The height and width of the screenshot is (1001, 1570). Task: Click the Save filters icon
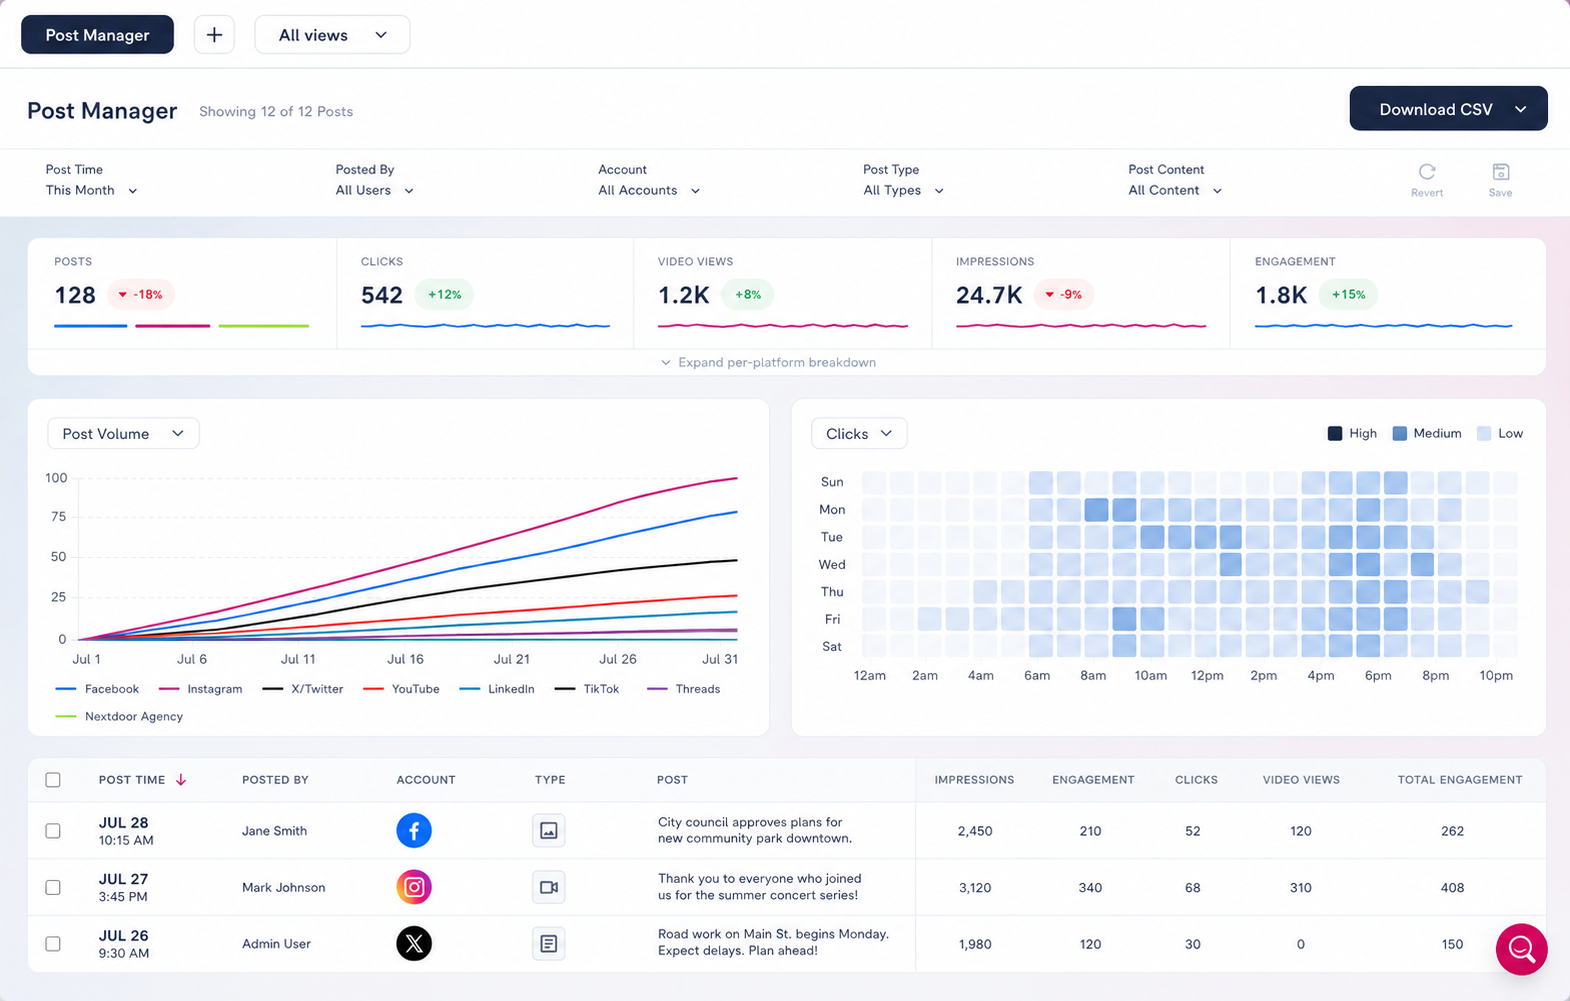(x=1501, y=172)
